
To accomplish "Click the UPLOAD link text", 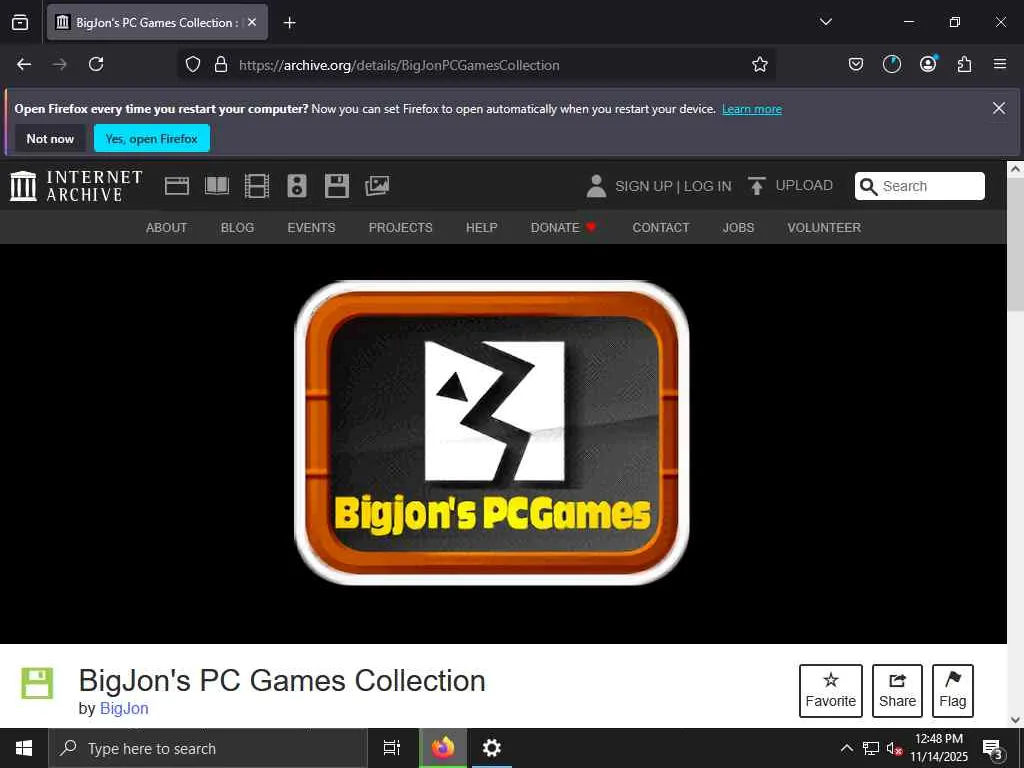I will tap(804, 185).
